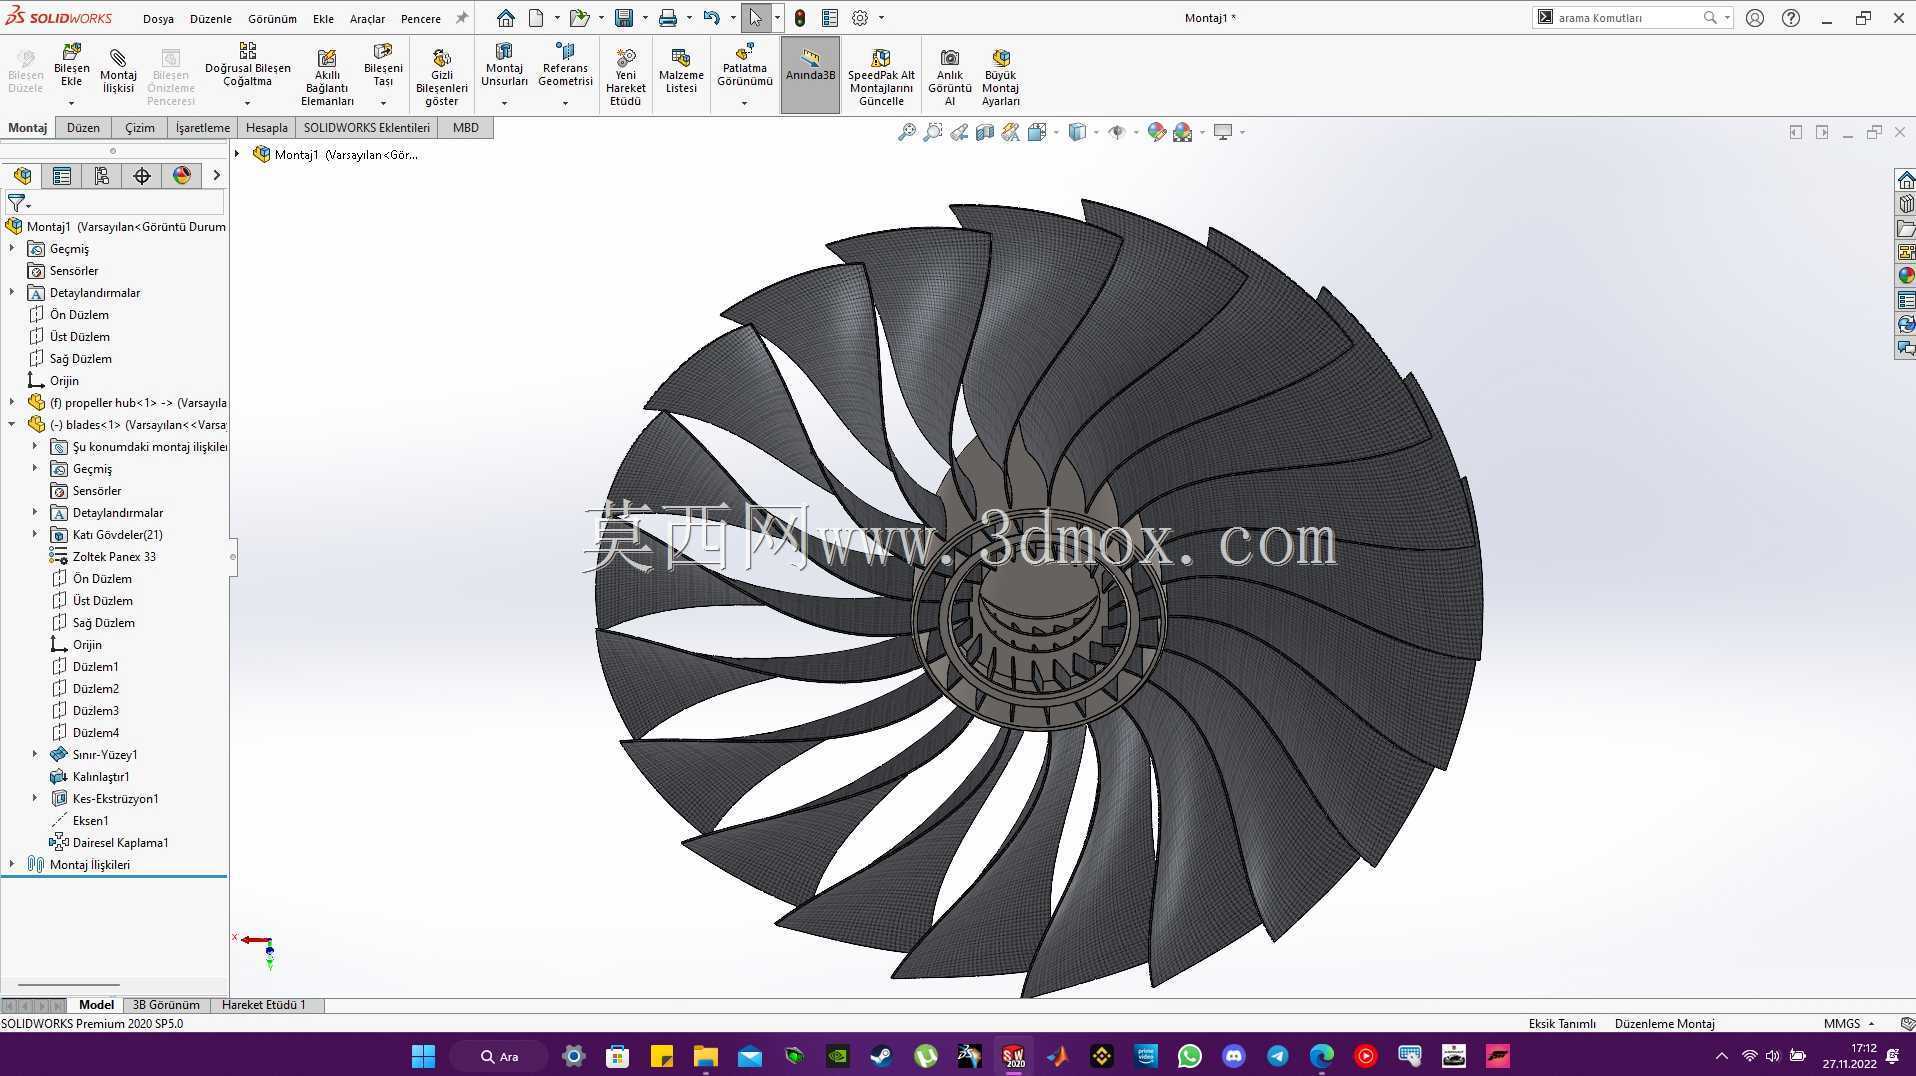The image size is (1916, 1076).
Task: Pin the menu bar with the pushpin
Action: (x=461, y=18)
